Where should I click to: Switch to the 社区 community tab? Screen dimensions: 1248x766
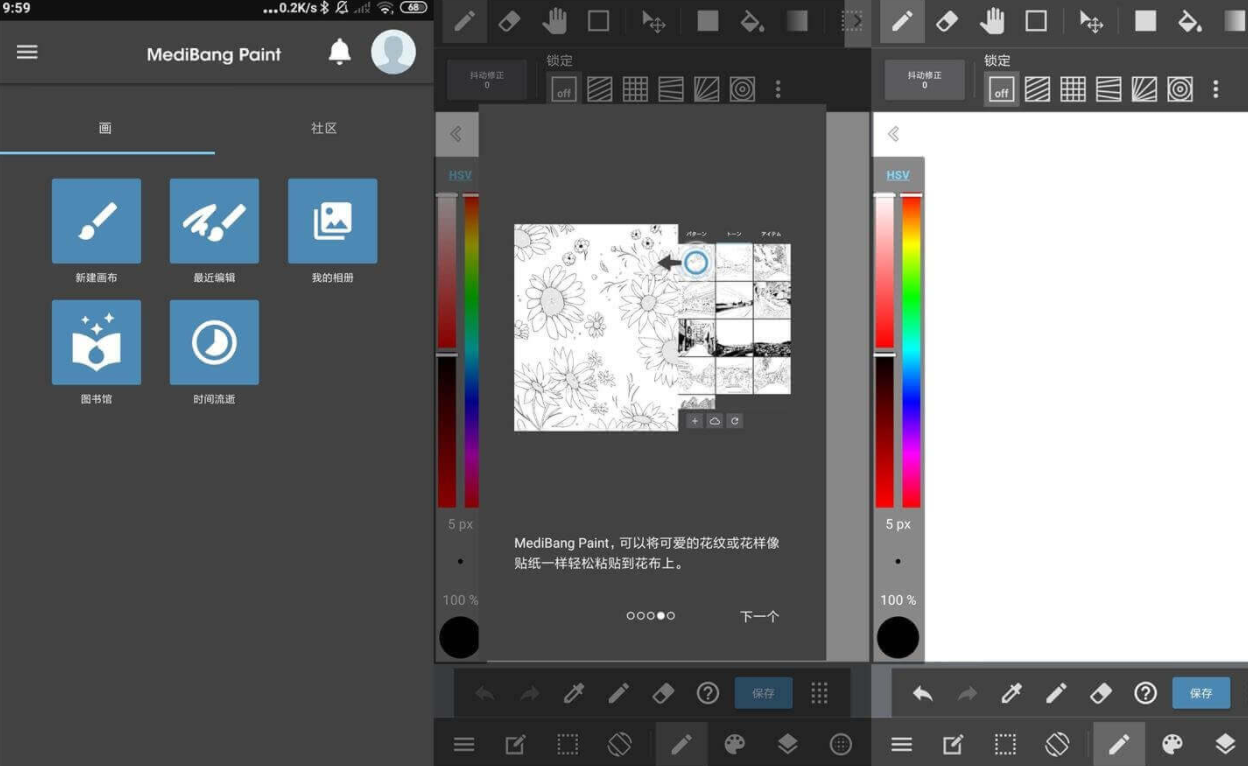pos(323,129)
